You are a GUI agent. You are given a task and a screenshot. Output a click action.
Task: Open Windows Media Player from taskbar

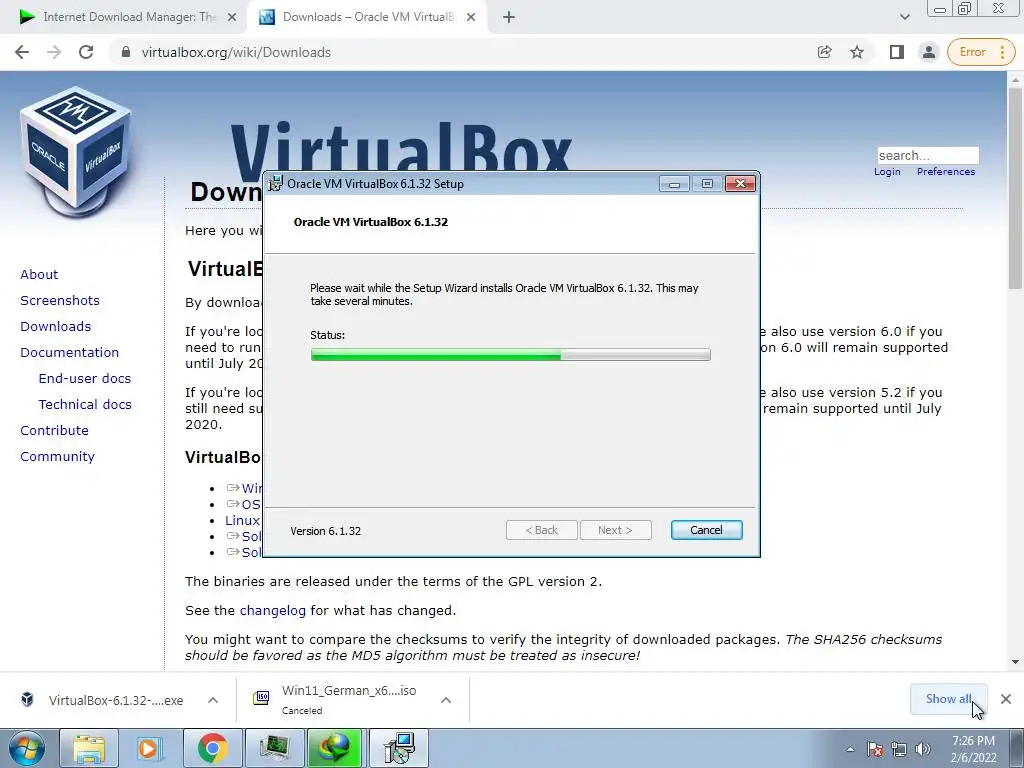150,748
